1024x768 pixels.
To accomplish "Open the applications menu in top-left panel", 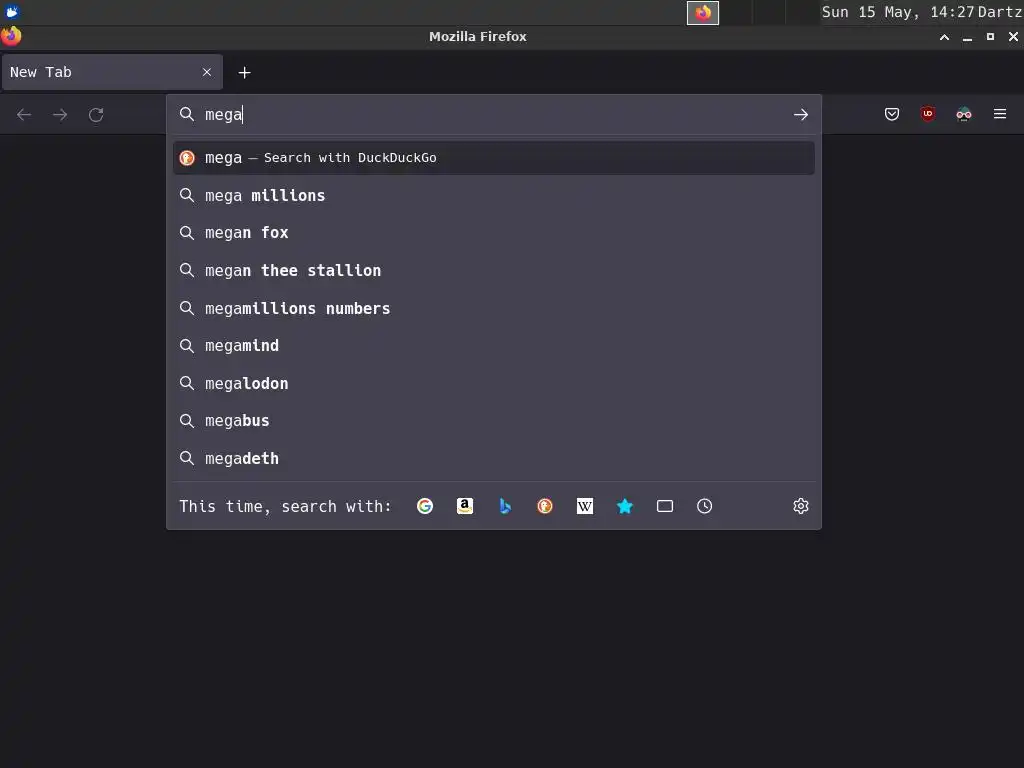I will pyautogui.click(x=12, y=12).
